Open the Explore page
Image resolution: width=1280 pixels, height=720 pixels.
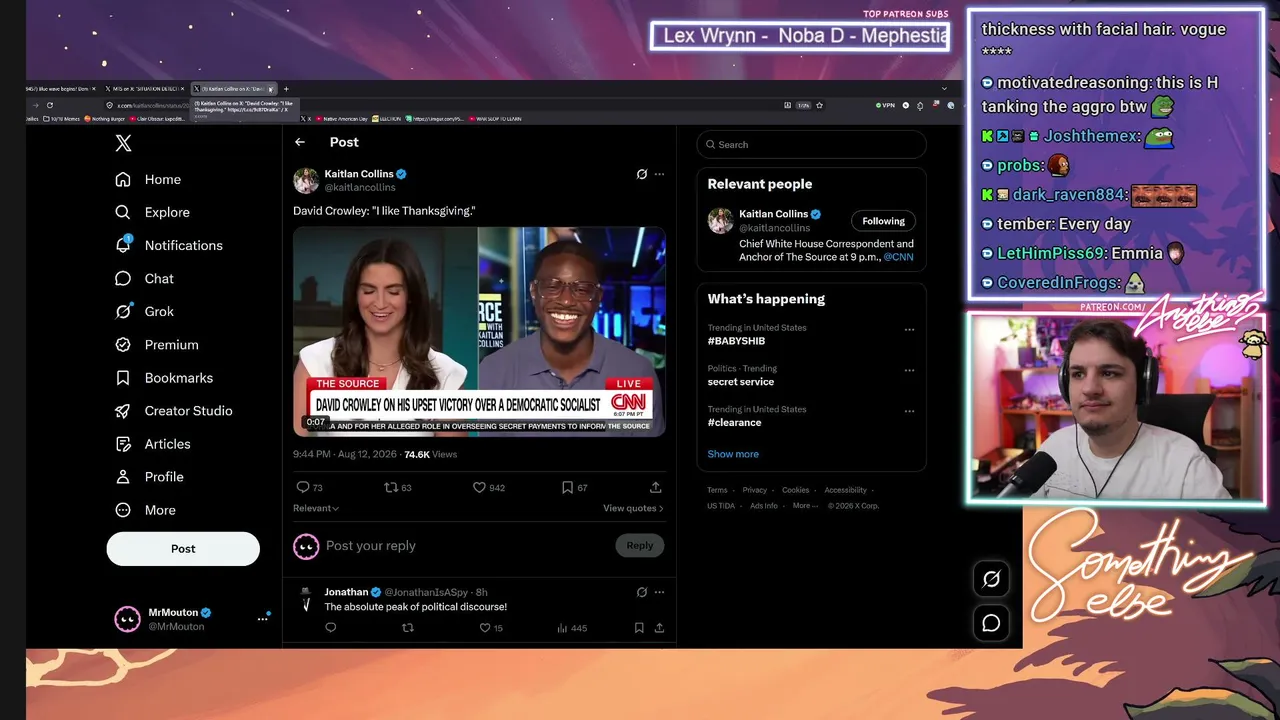click(x=152, y=212)
